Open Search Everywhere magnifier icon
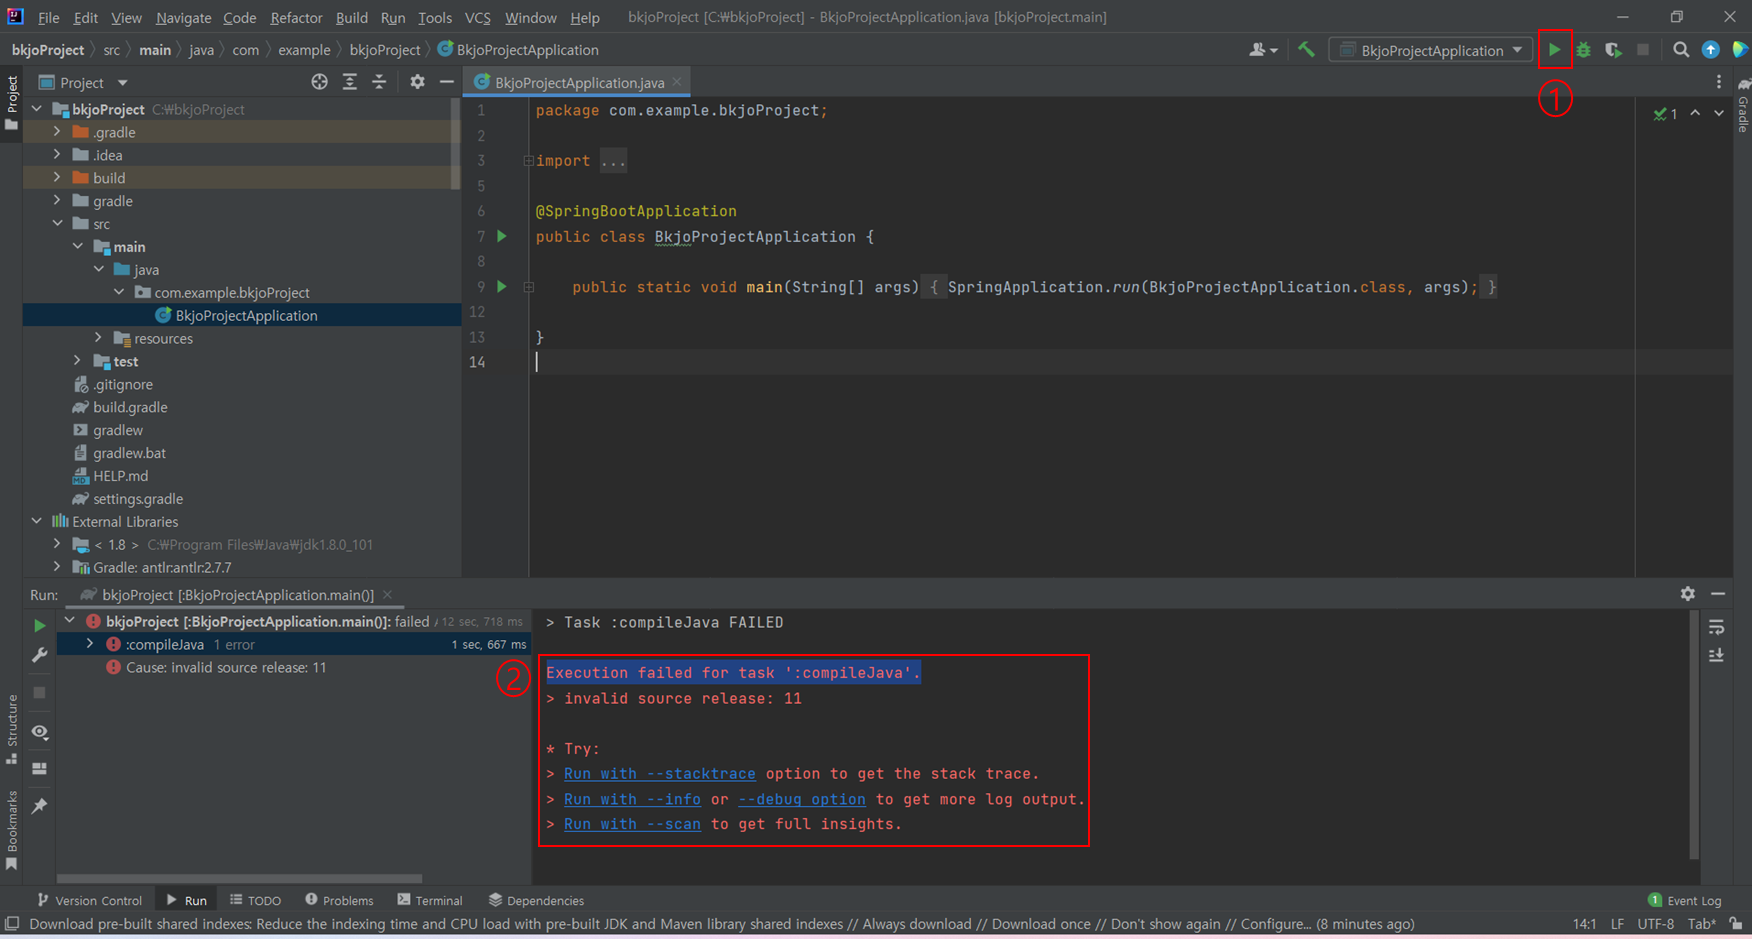The image size is (1752, 939). coord(1681,50)
